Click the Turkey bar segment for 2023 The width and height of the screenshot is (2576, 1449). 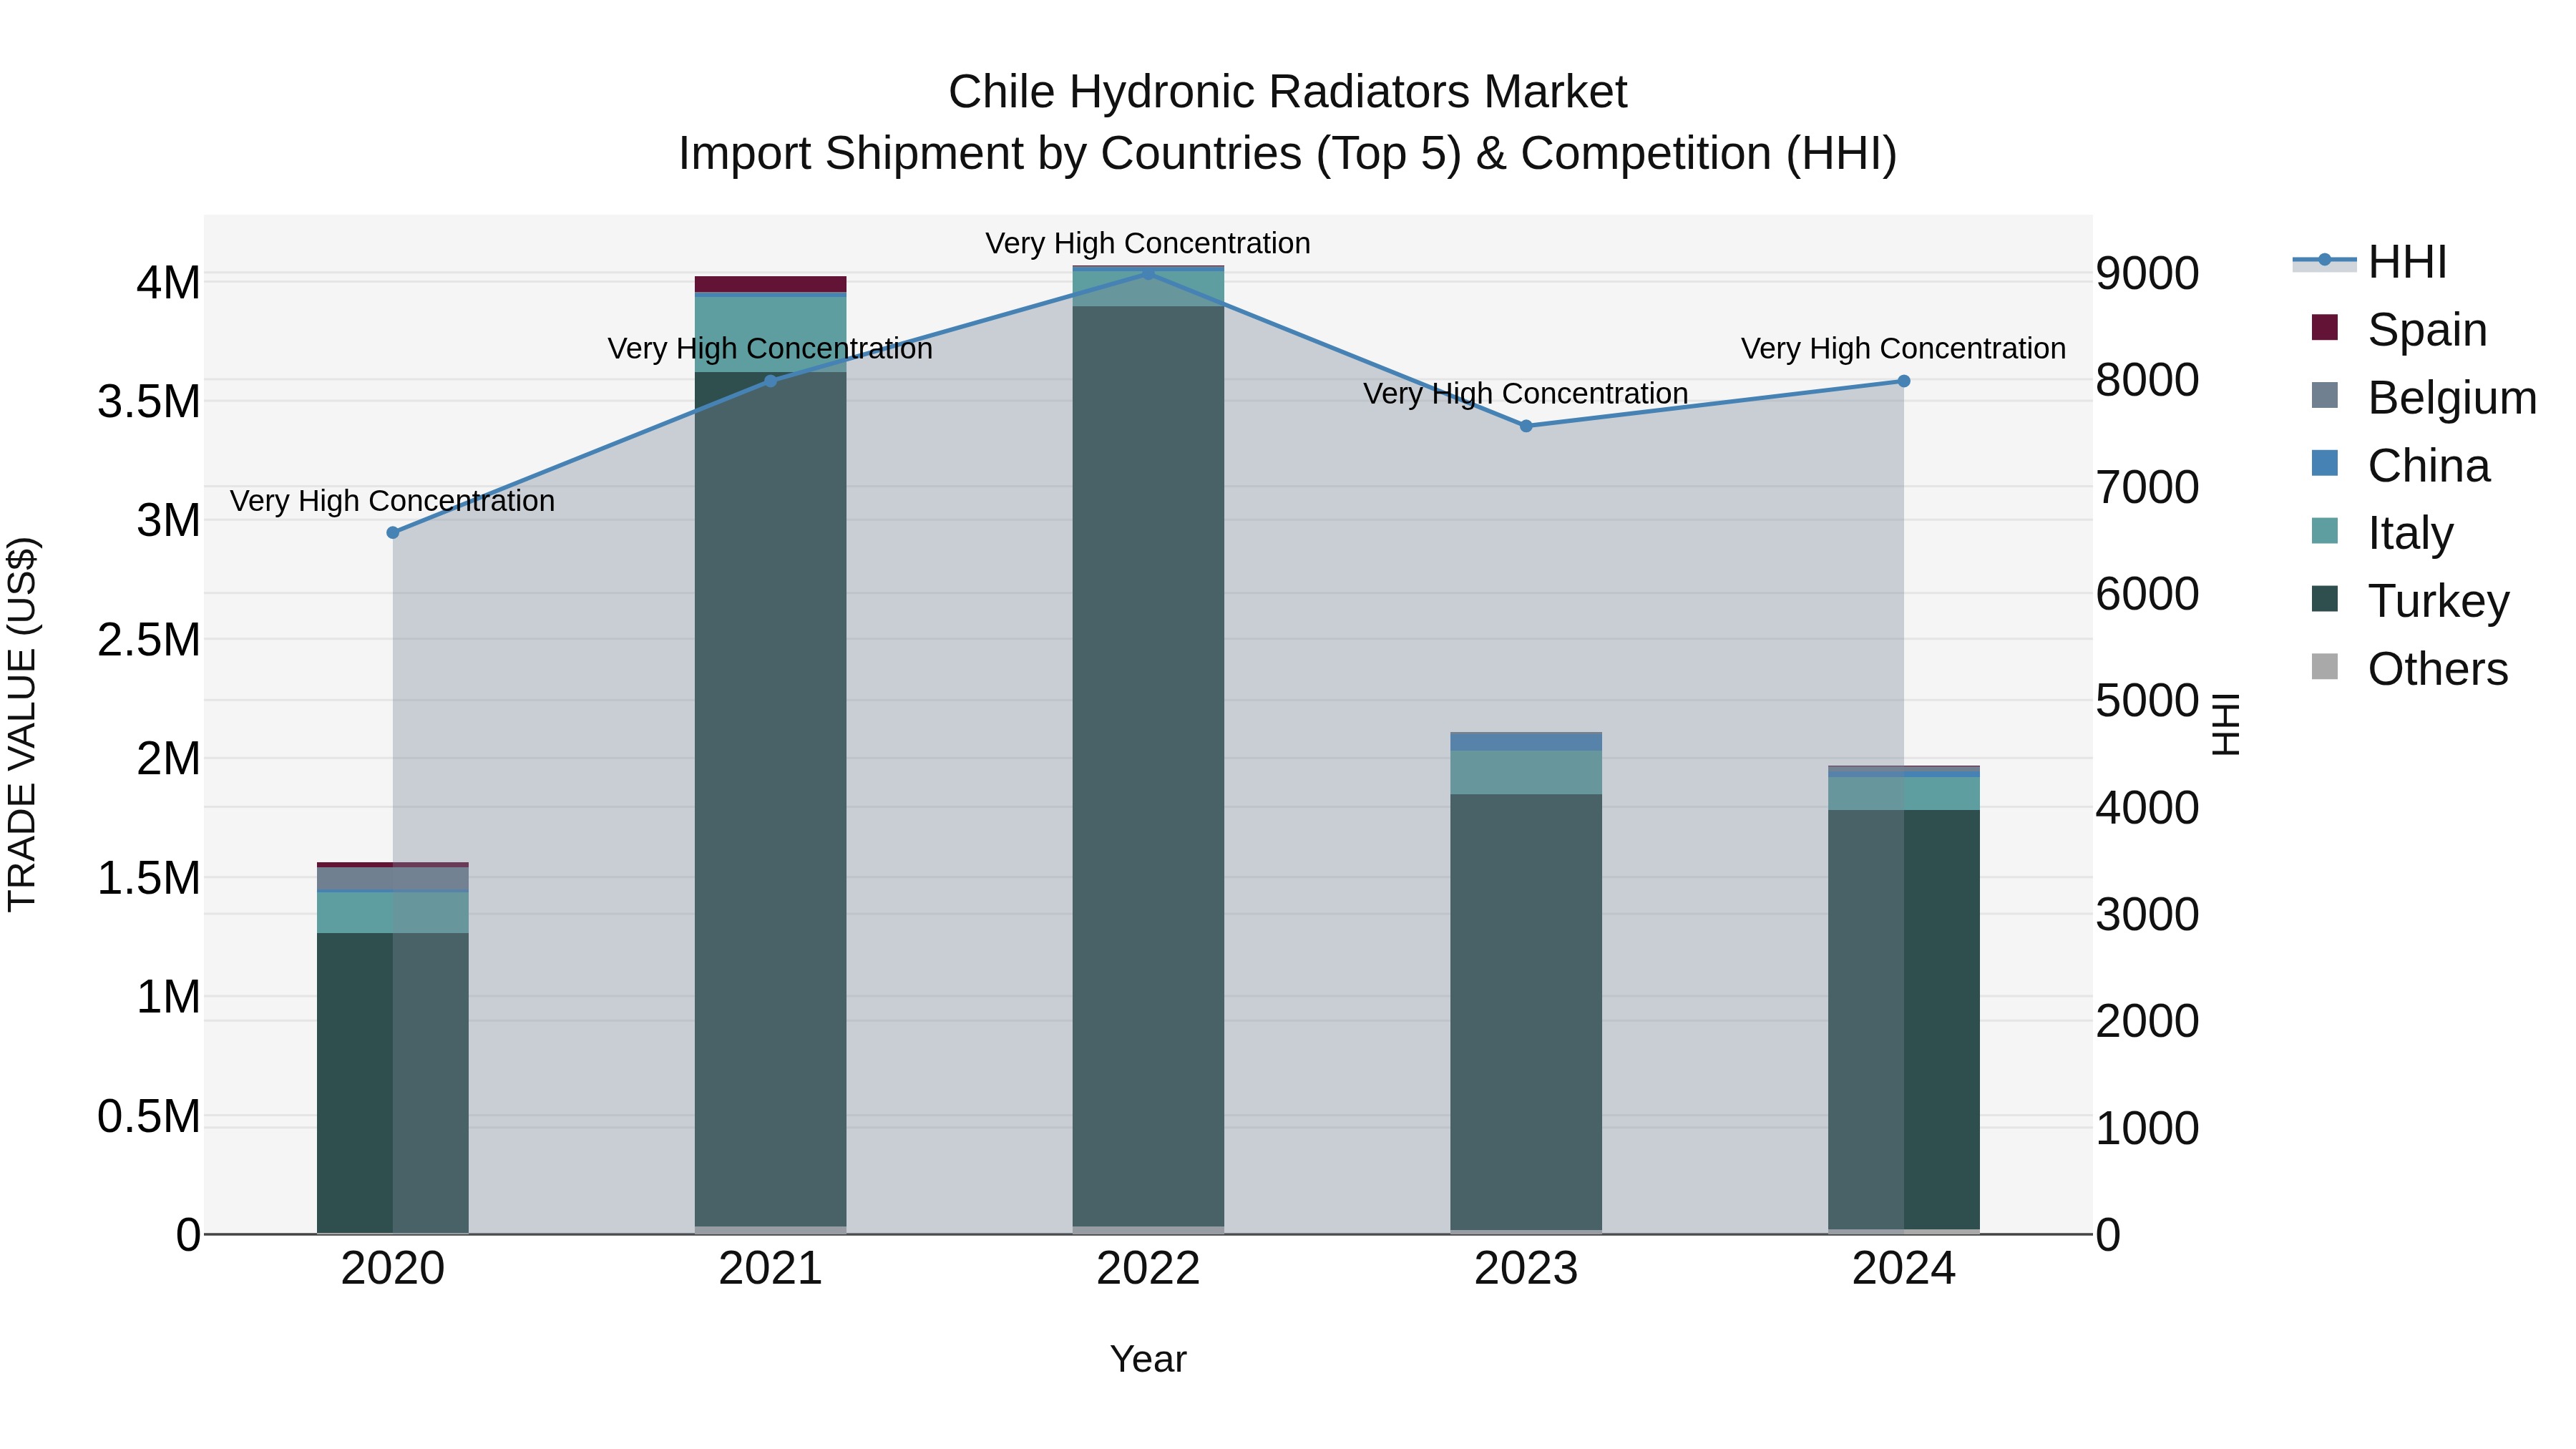(x=1526, y=1012)
